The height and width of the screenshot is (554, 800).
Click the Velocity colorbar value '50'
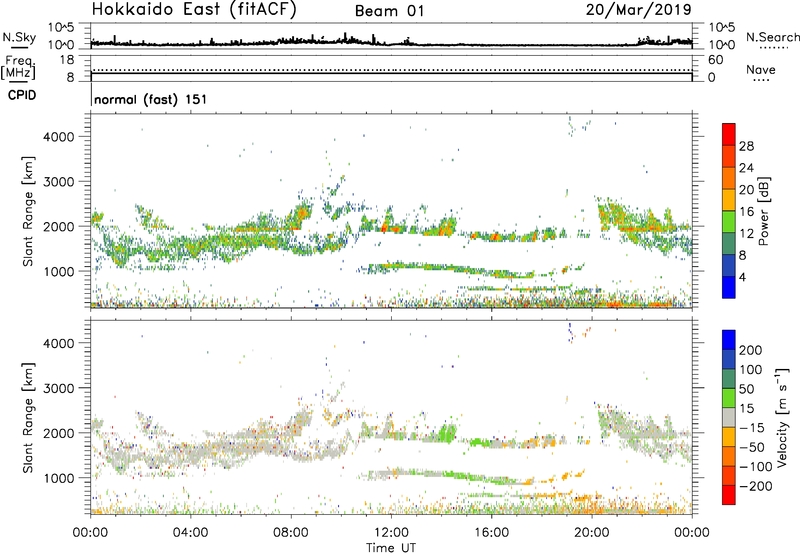pyautogui.click(x=746, y=389)
